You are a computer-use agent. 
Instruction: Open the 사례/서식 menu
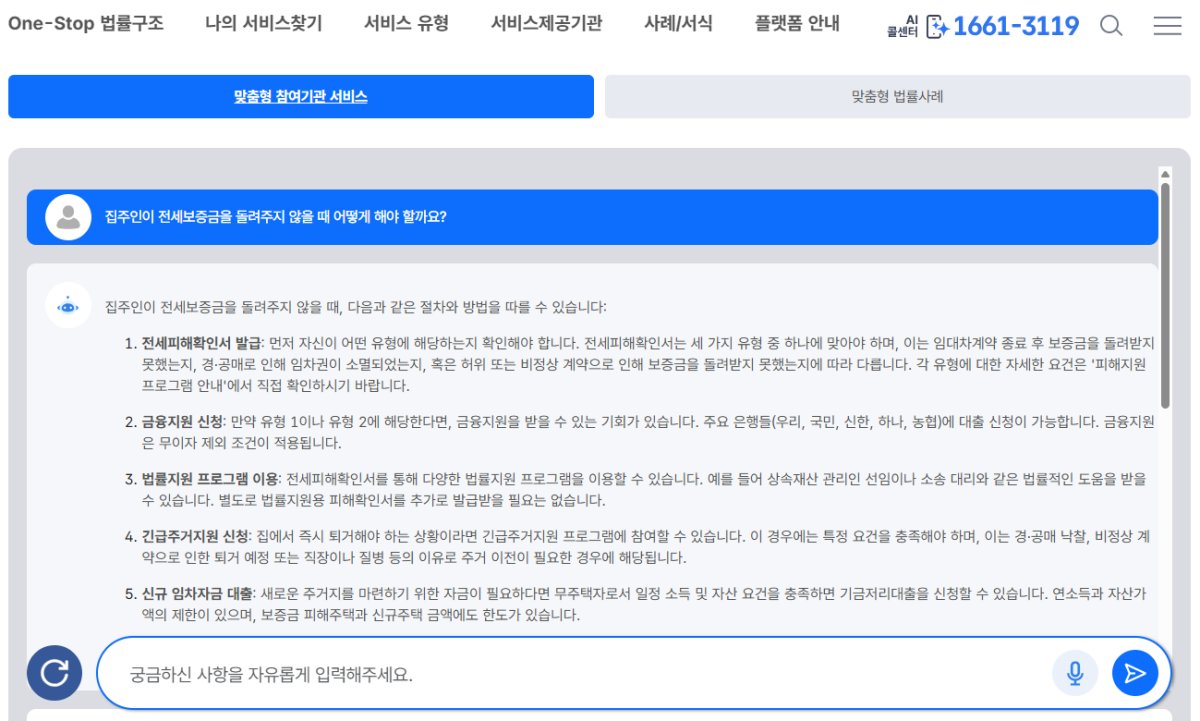pos(679,23)
